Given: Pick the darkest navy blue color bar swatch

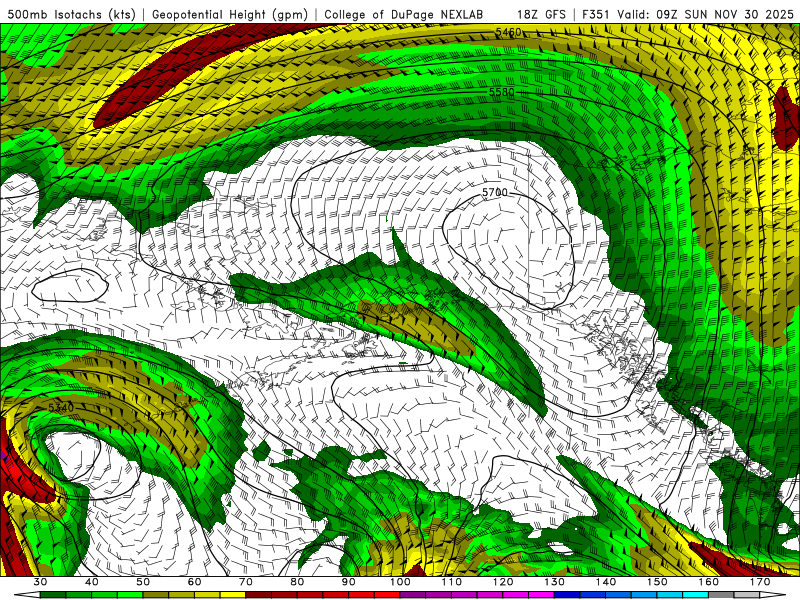Looking at the screenshot, I should tap(567, 595).
